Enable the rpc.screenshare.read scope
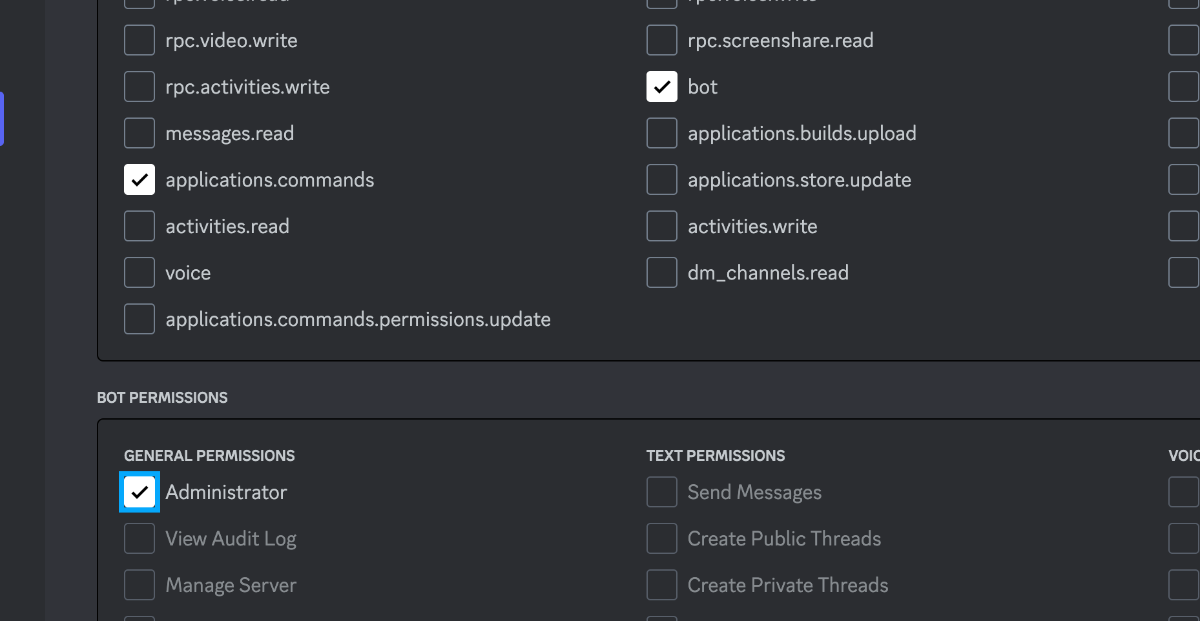Screen dimensions: 1200x621 click(x=662, y=41)
